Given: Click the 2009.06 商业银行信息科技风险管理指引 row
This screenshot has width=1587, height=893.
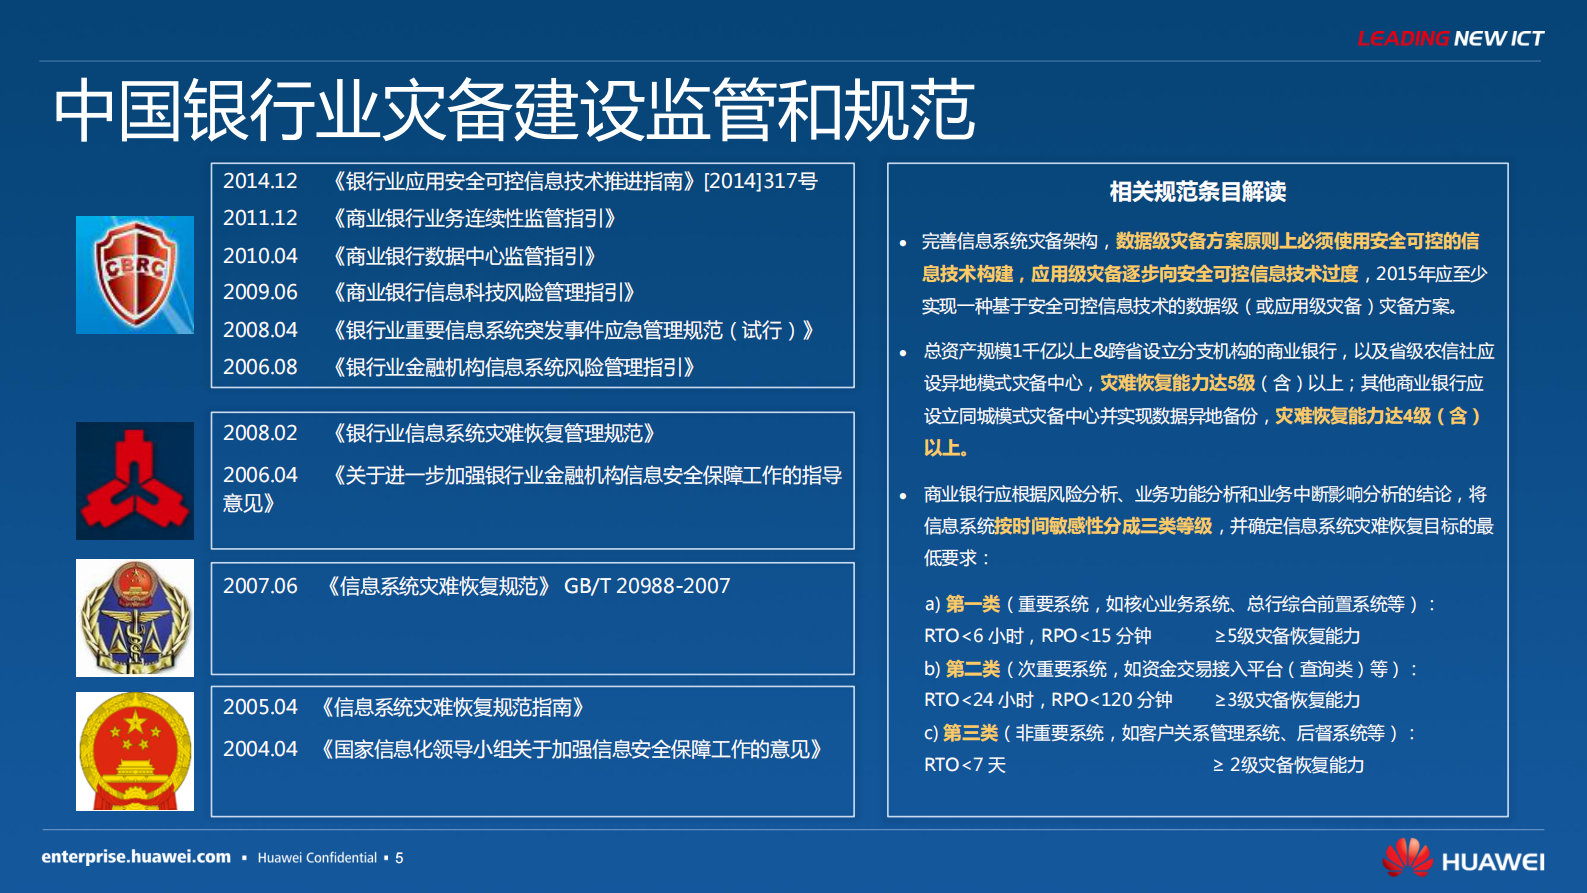Looking at the screenshot, I should pos(430,292).
